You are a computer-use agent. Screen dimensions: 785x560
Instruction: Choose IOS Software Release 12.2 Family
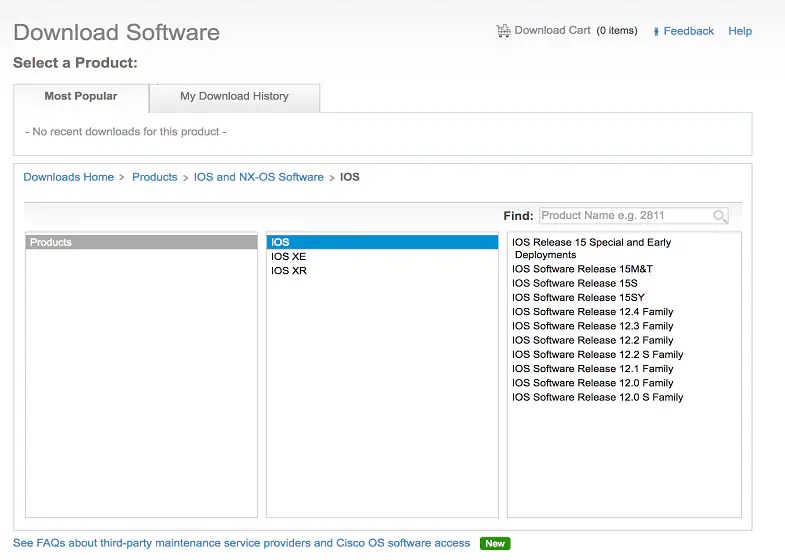(592, 340)
